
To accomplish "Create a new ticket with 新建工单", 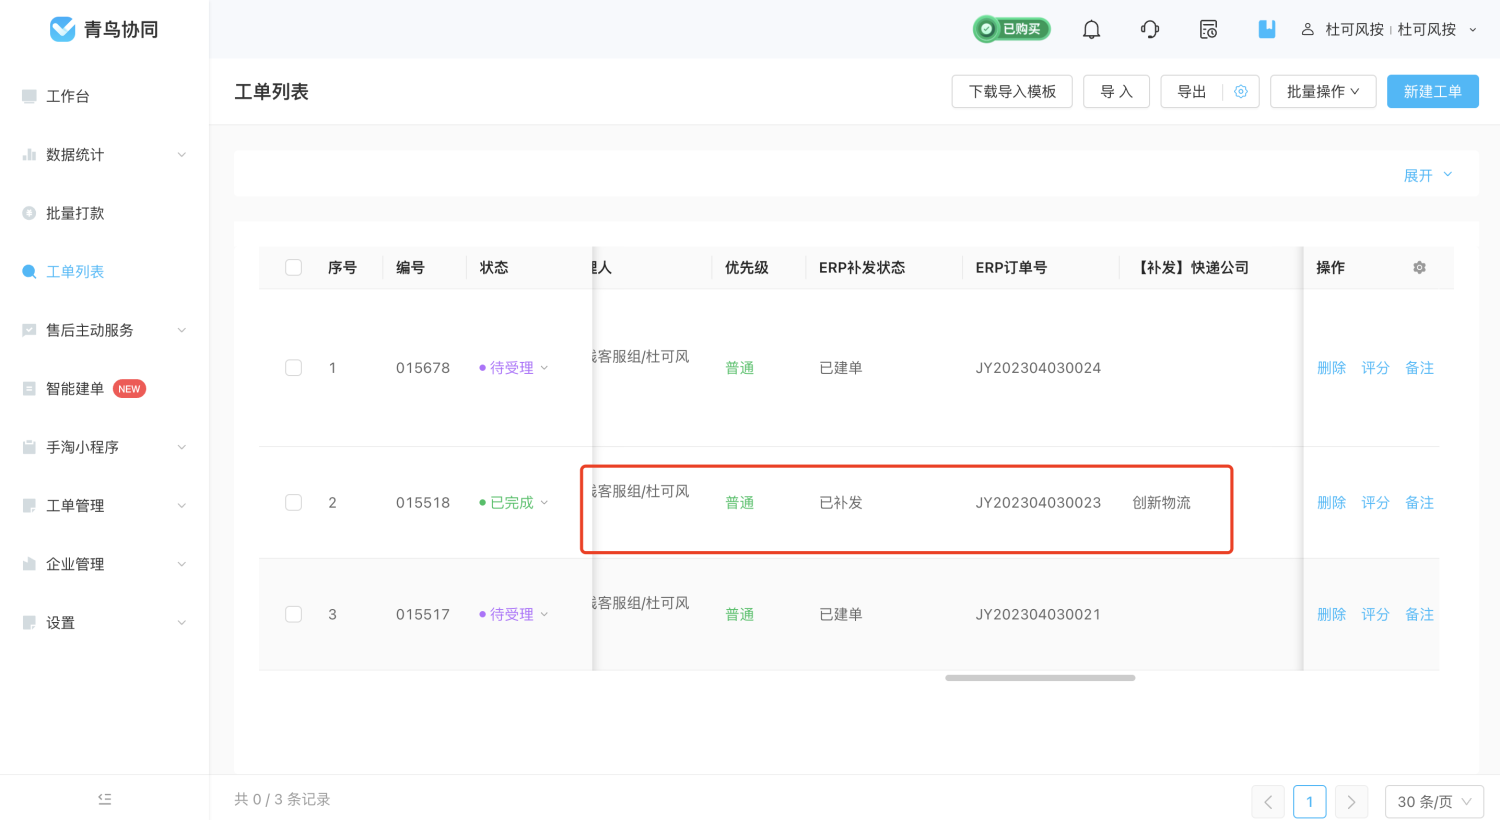I will click(1432, 91).
